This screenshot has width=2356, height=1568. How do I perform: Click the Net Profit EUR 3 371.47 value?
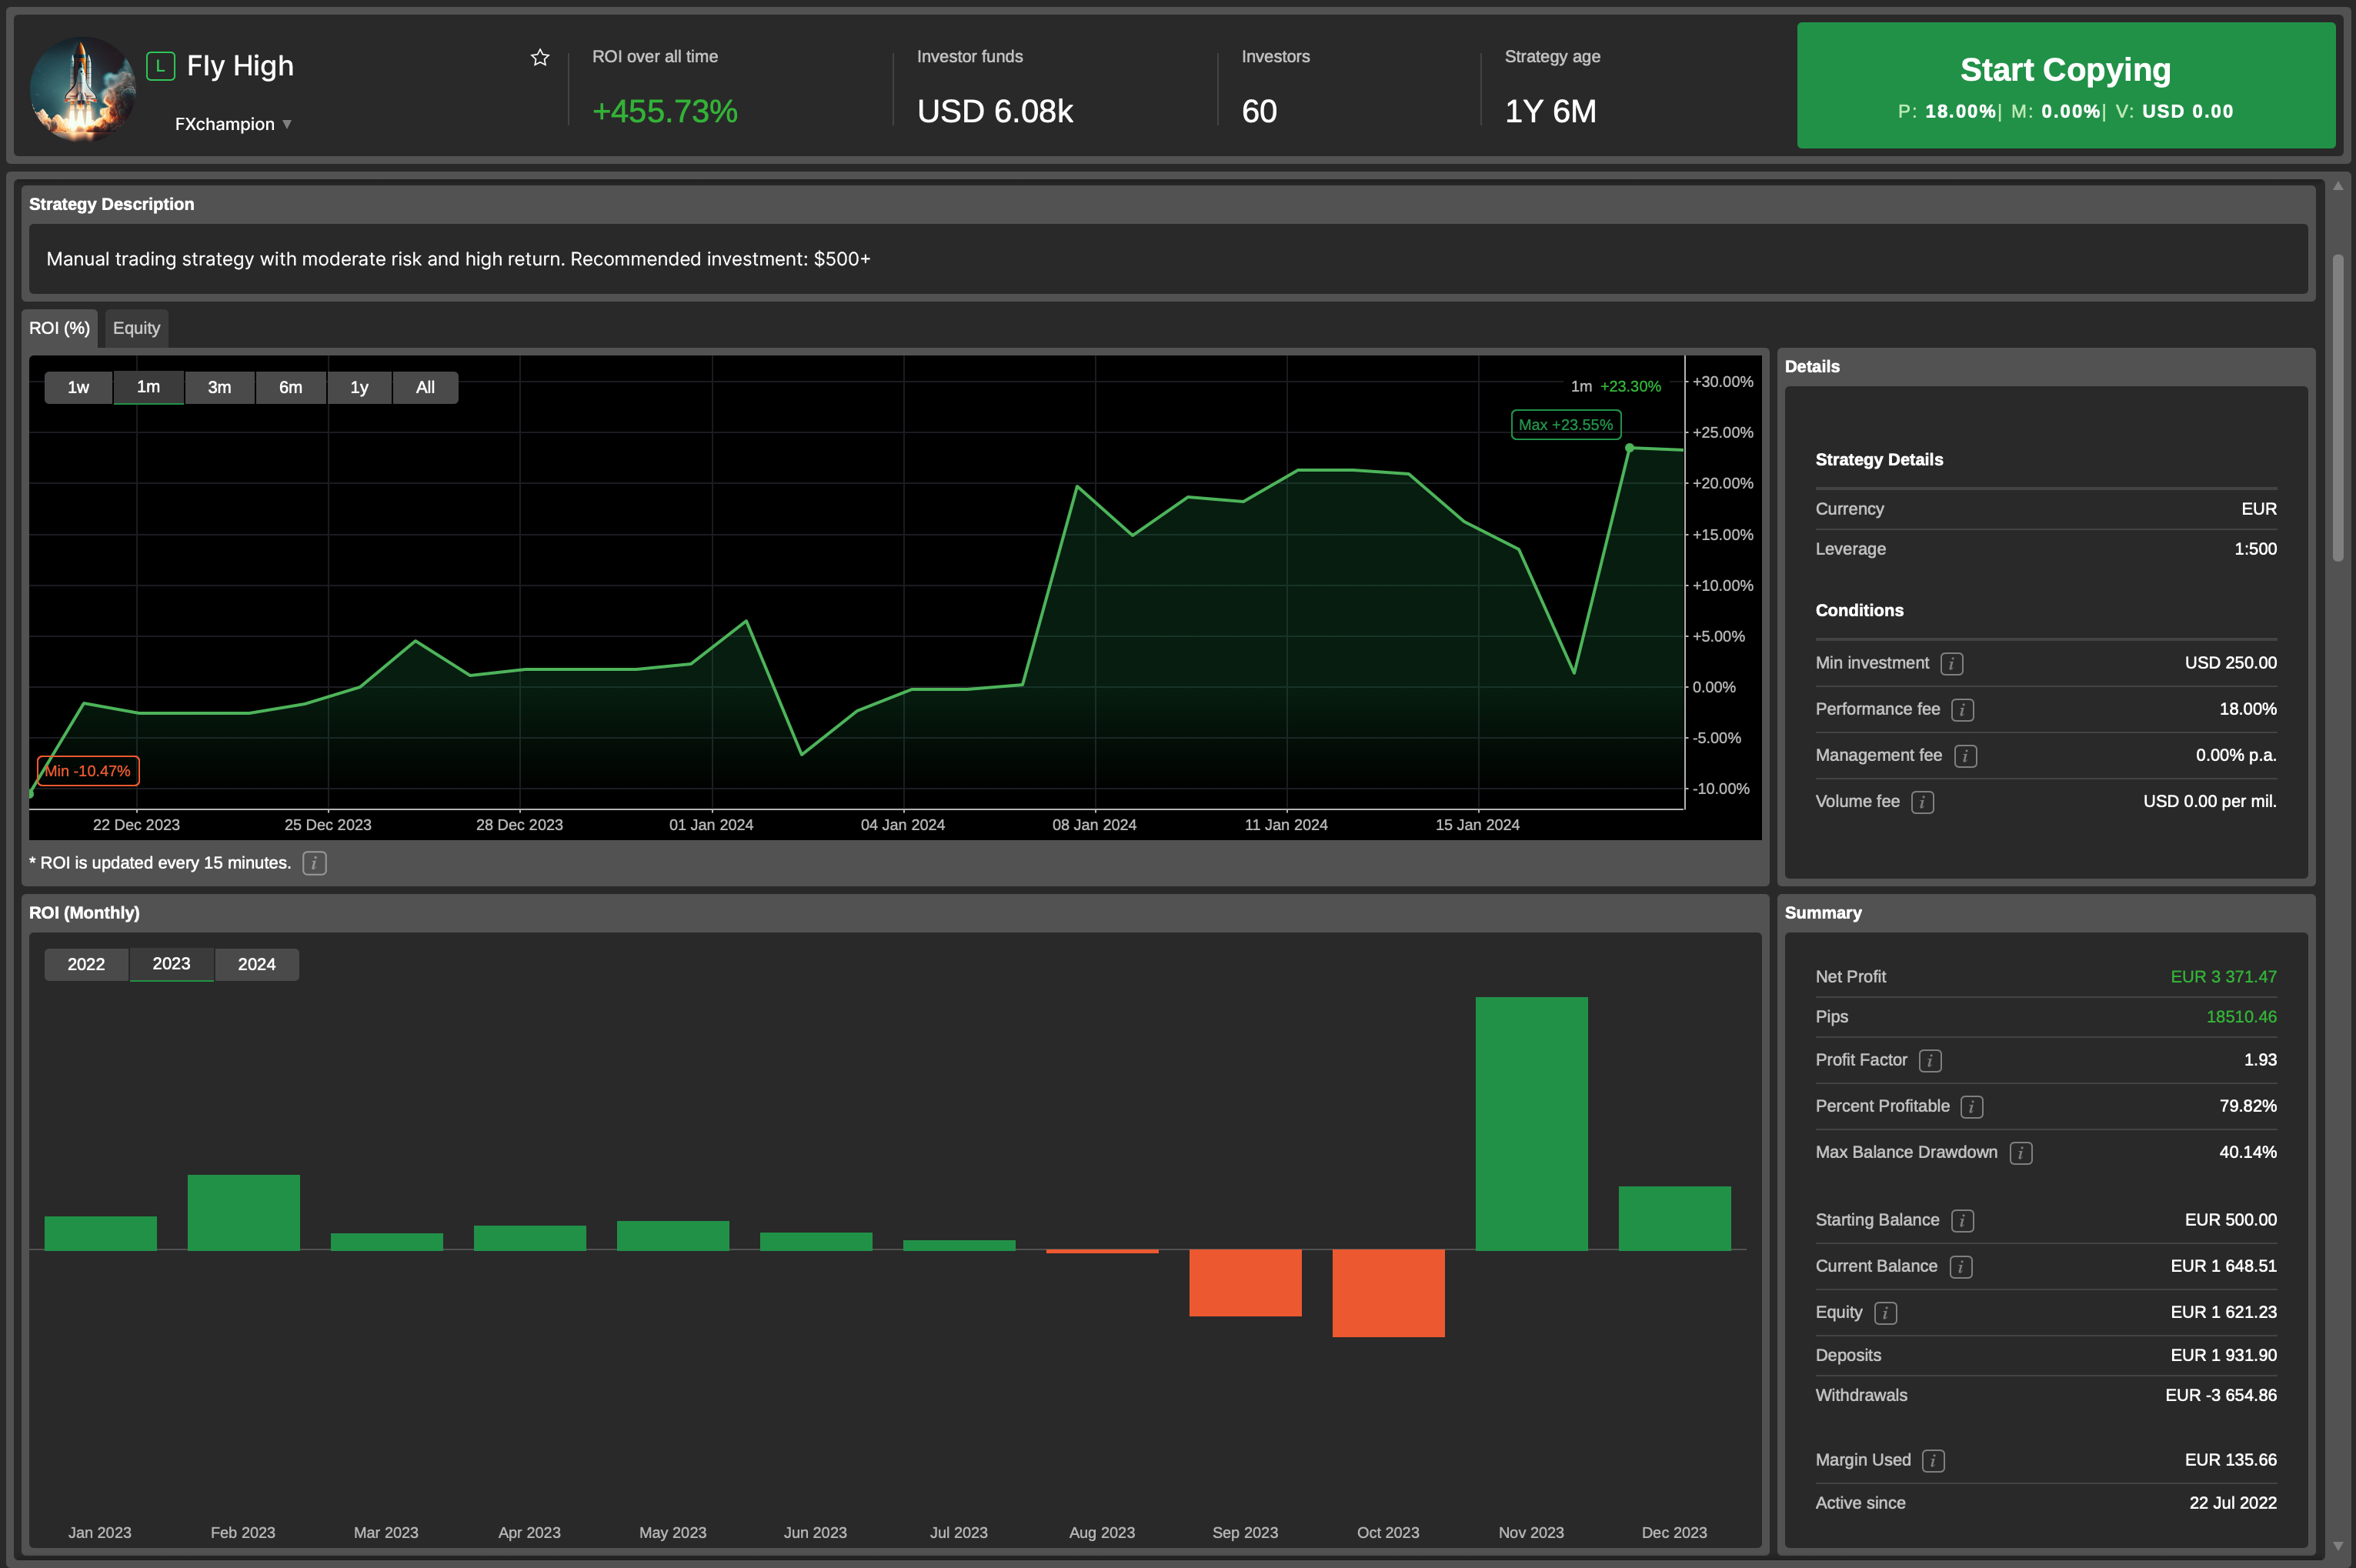coord(2223,977)
